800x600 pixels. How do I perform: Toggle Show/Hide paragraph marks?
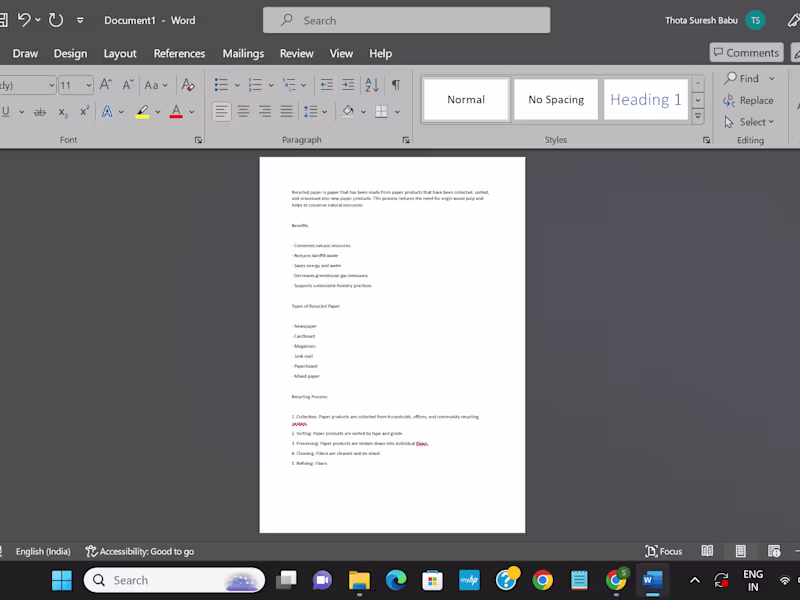(x=396, y=85)
